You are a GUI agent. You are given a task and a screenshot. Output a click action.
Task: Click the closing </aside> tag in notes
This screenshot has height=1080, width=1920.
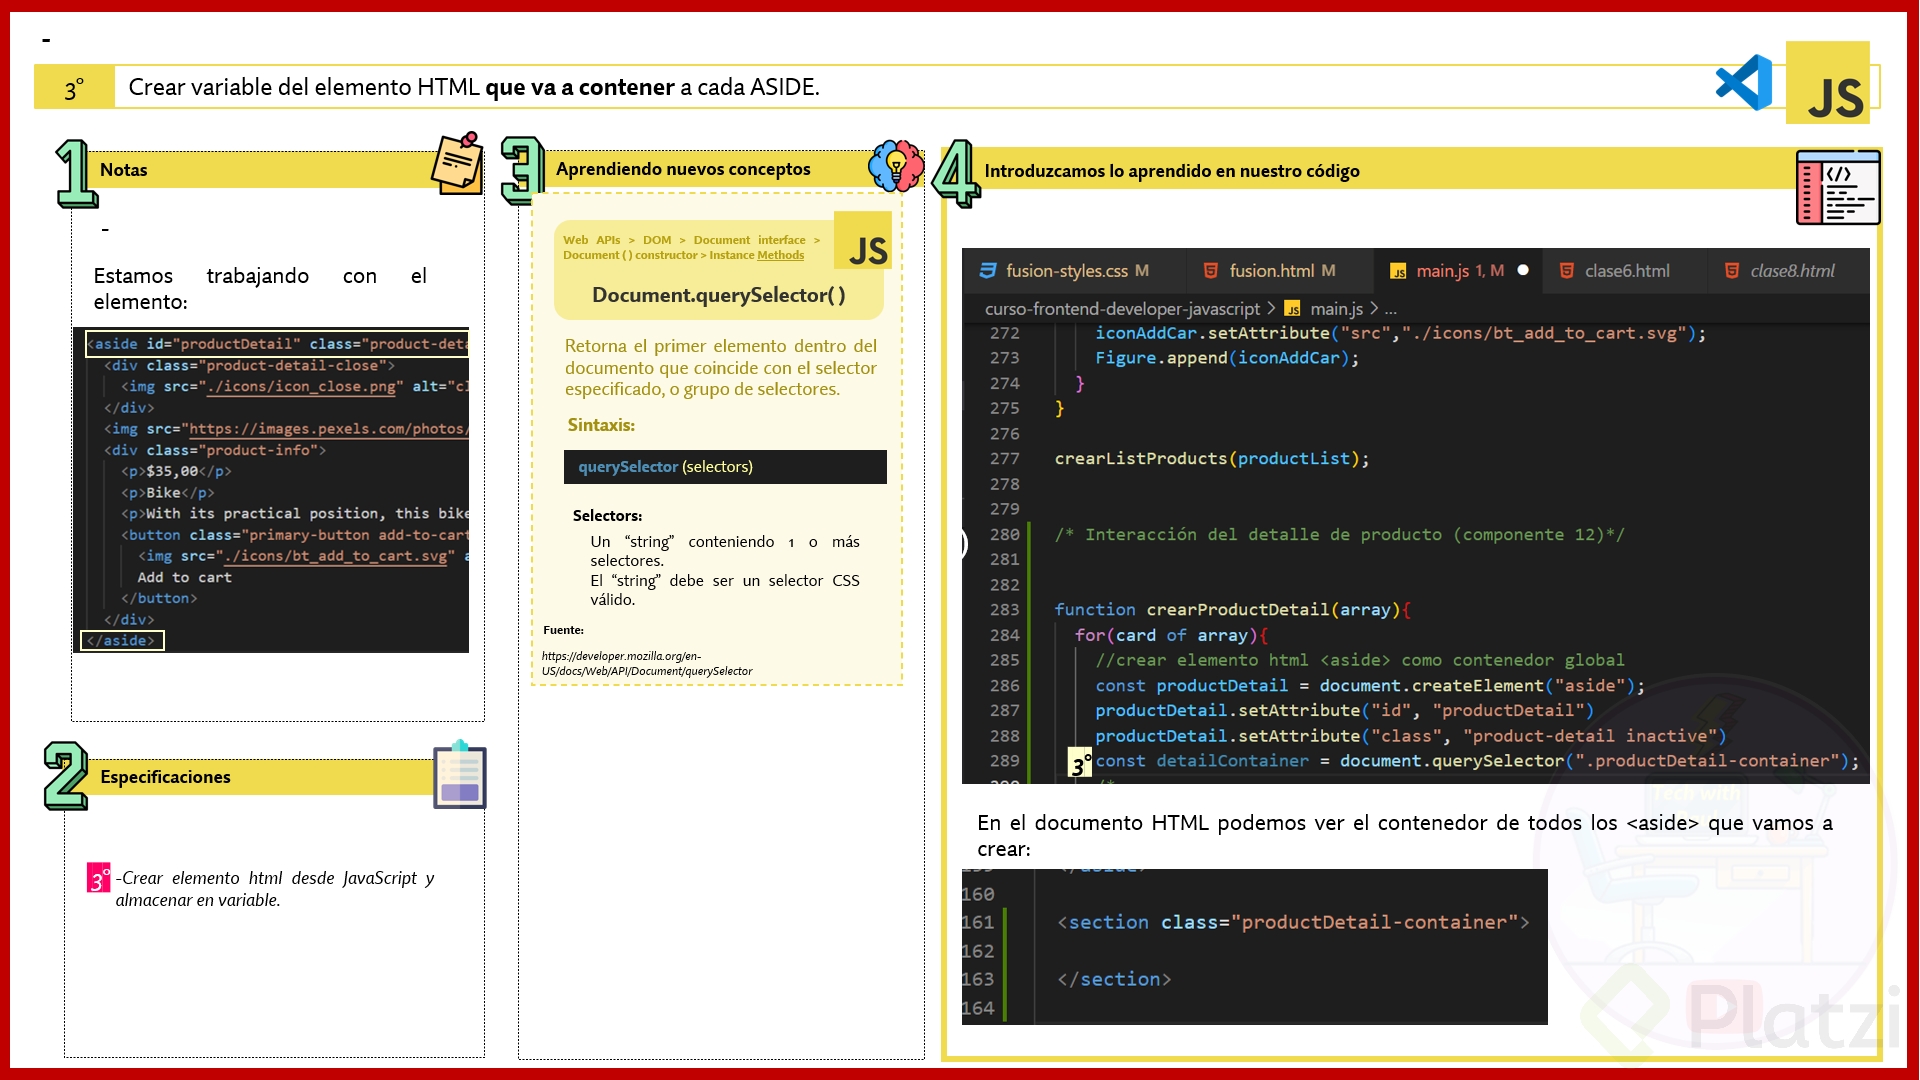click(x=122, y=640)
